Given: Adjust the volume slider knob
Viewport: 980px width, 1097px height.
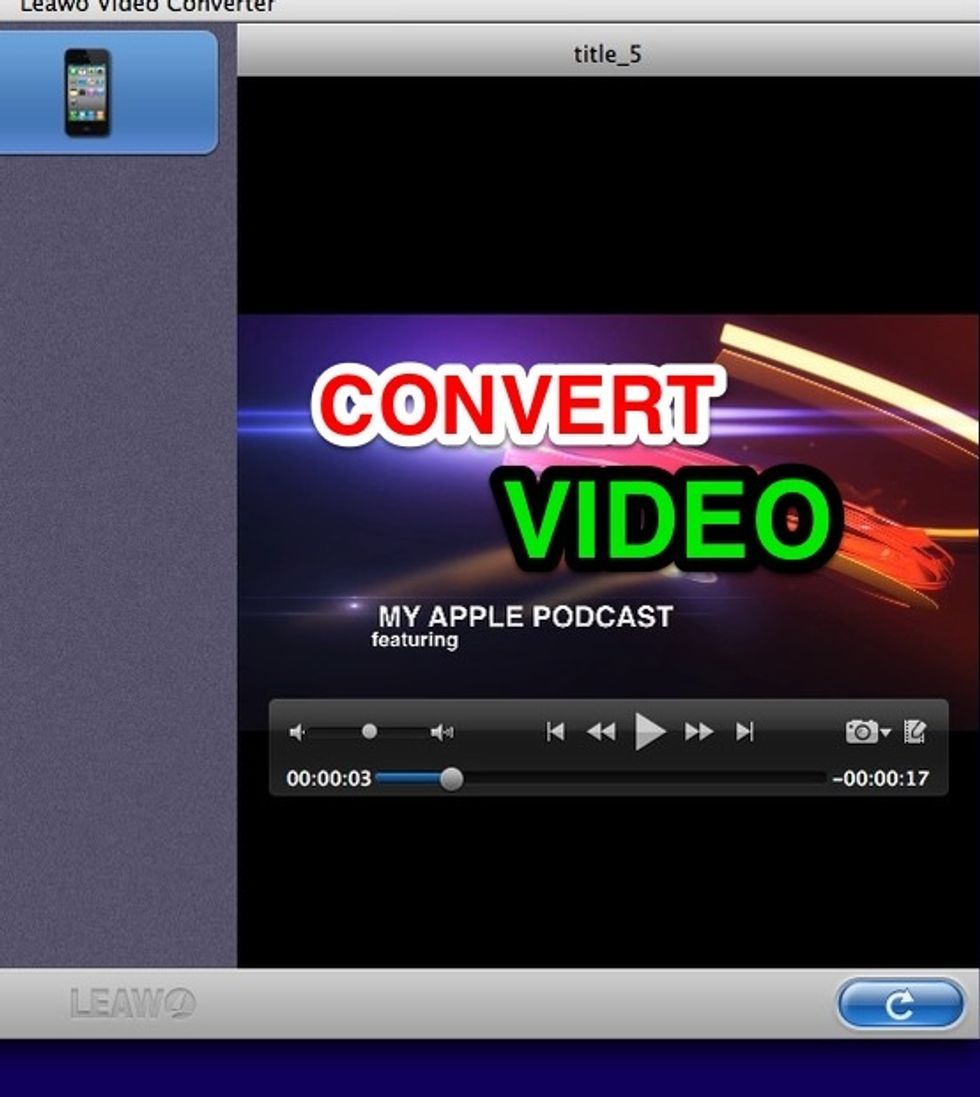Looking at the screenshot, I should pyautogui.click(x=369, y=732).
